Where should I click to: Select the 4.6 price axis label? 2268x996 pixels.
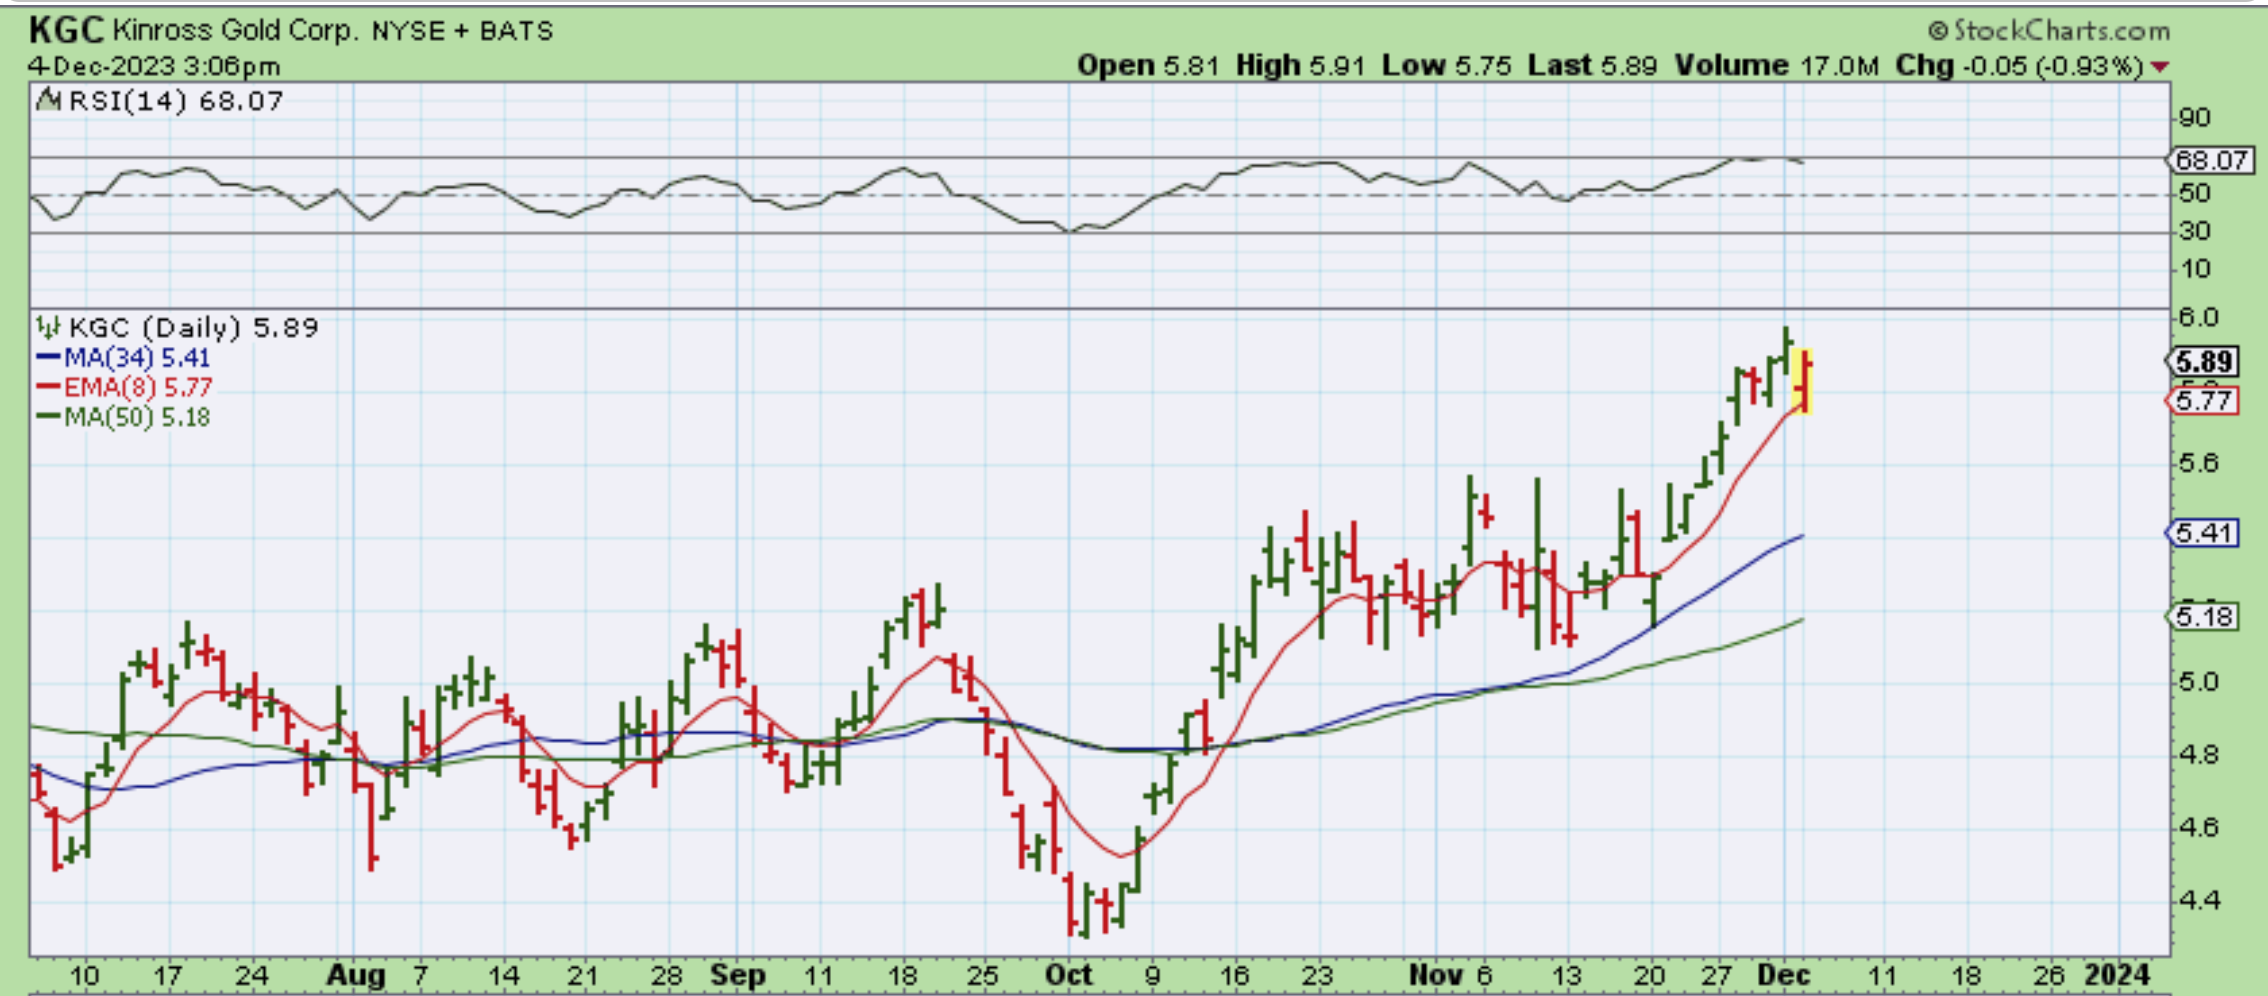click(2198, 828)
